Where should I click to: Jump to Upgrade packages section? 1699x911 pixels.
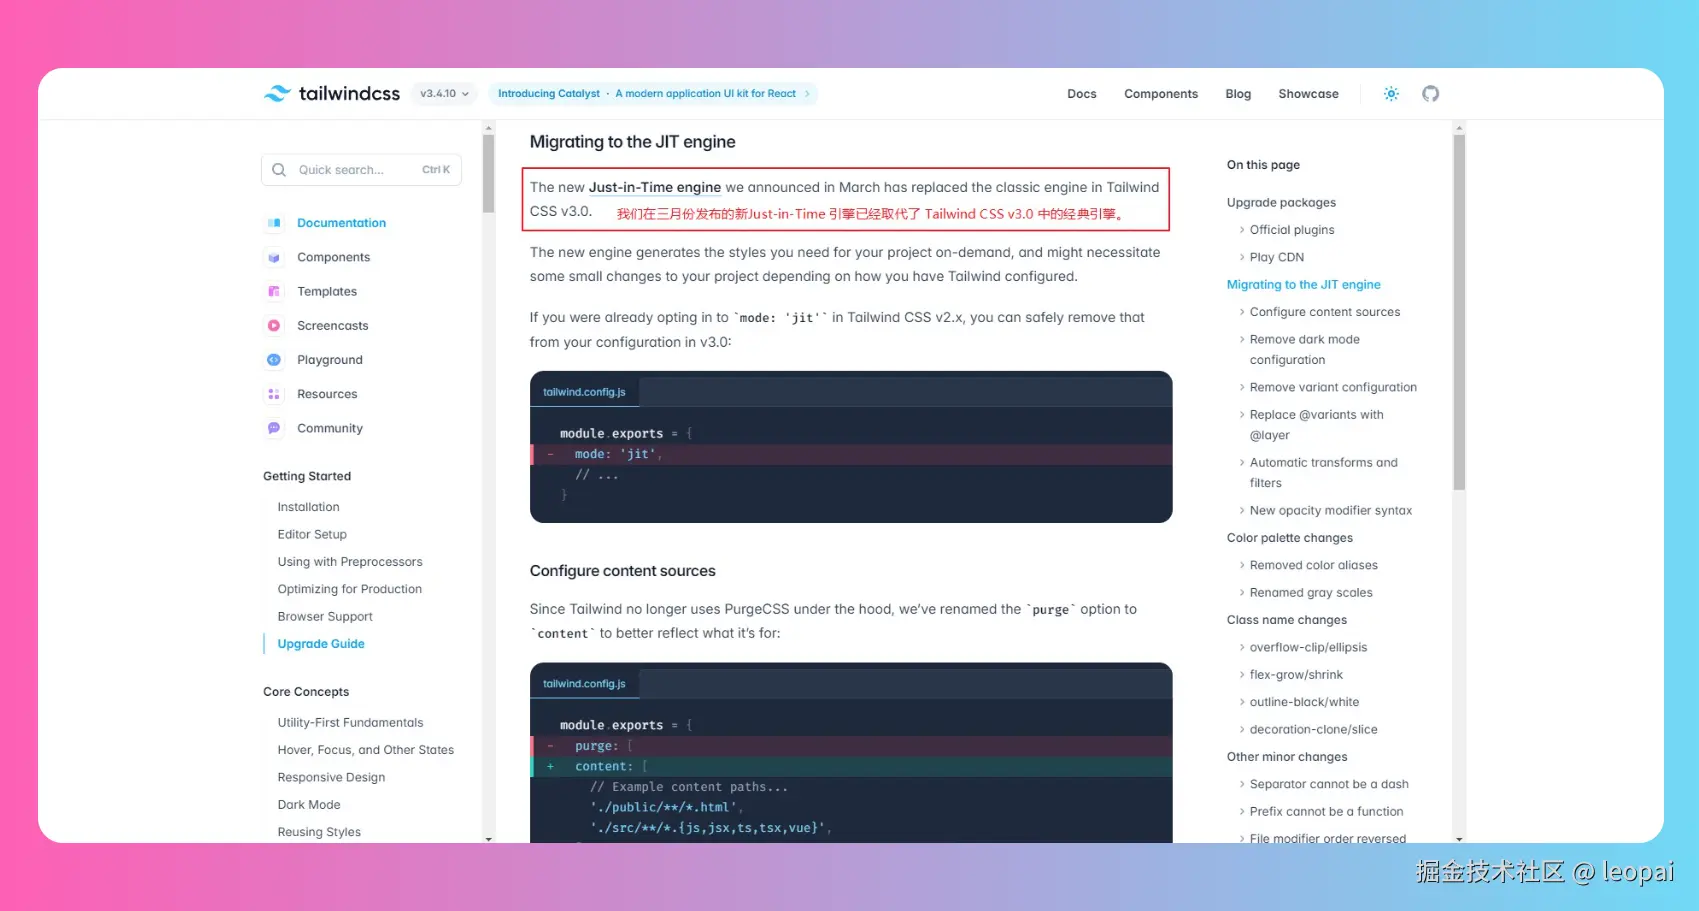[1281, 203]
